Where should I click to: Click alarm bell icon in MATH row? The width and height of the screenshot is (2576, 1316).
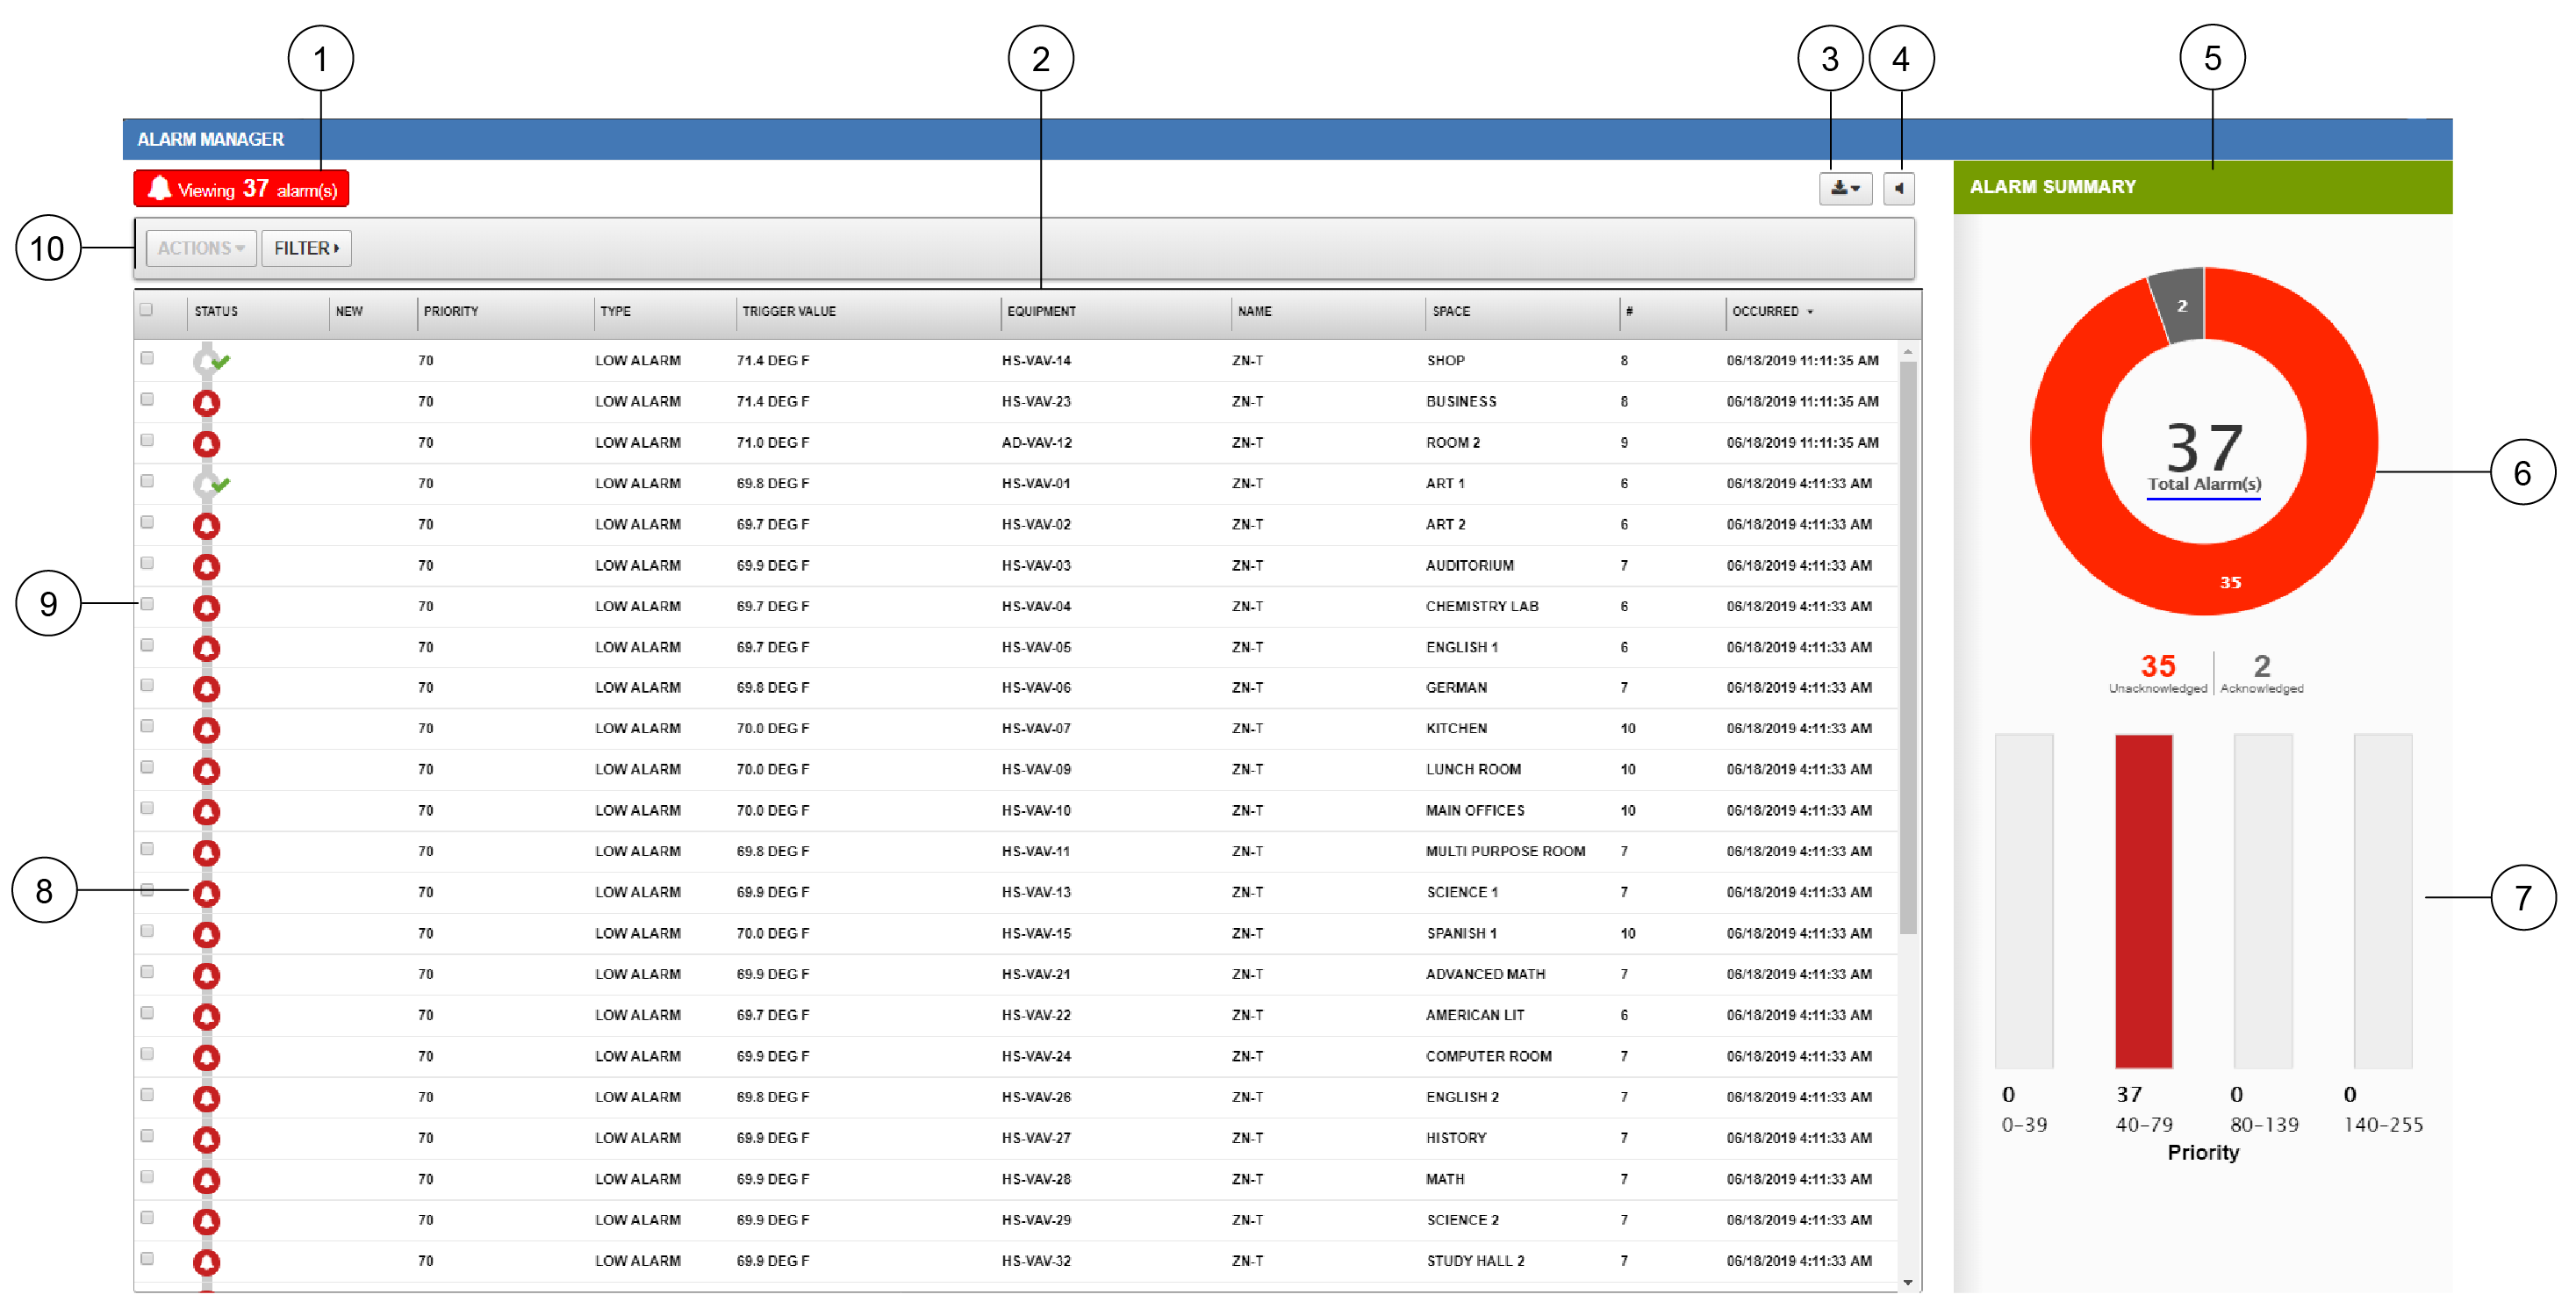[x=207, y=1180]
